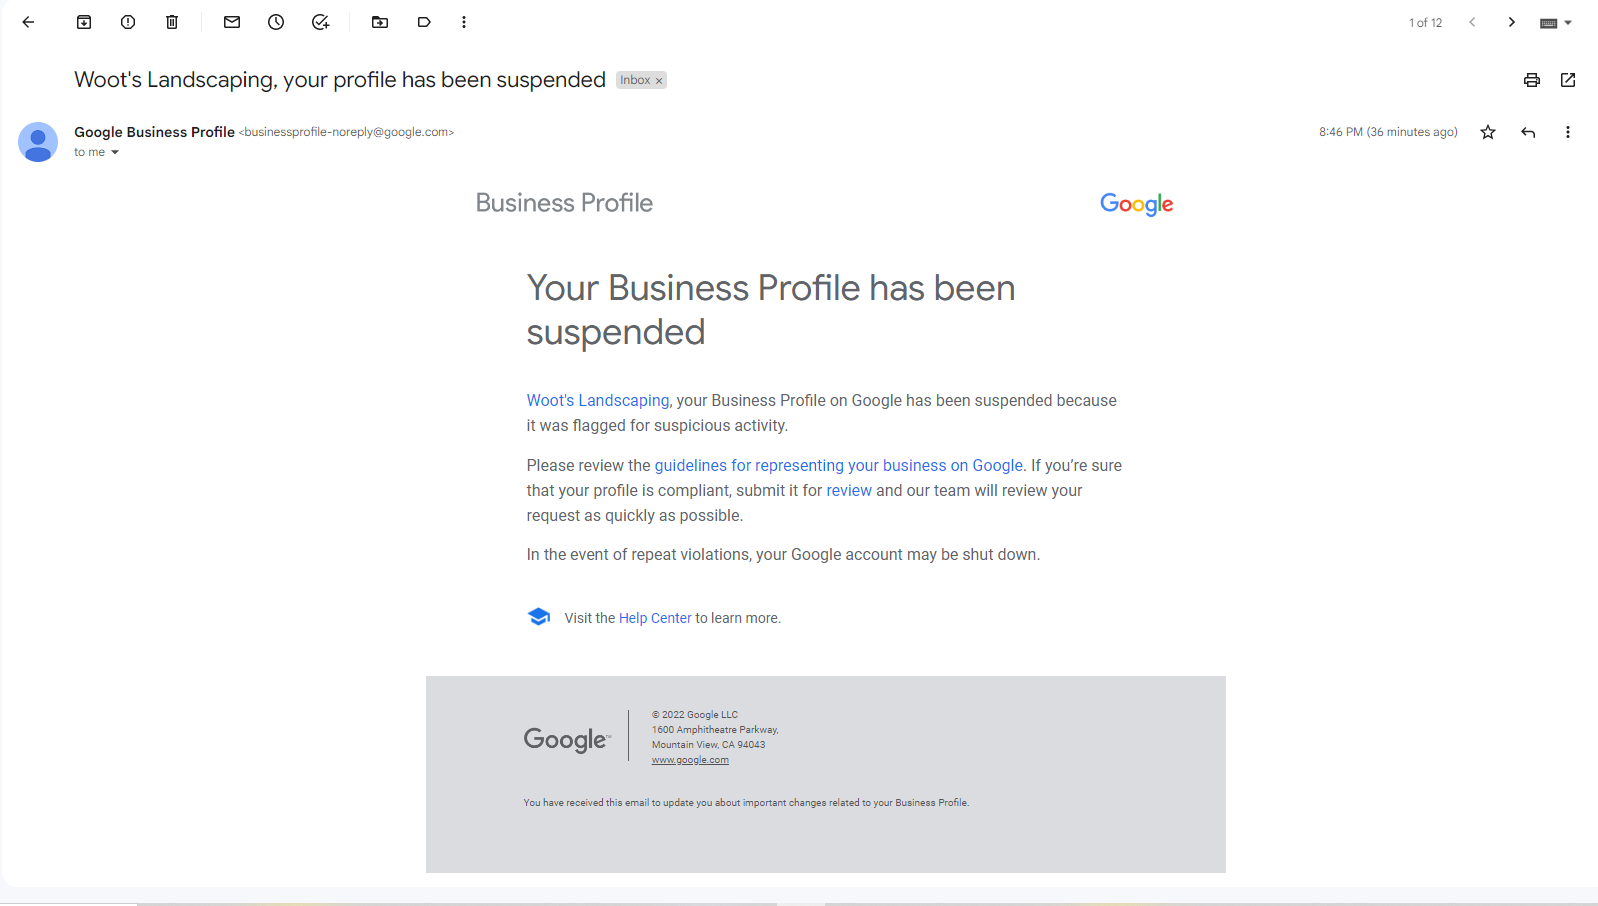
Task: Report the email as spam
Action: click(x=128, y=22)
